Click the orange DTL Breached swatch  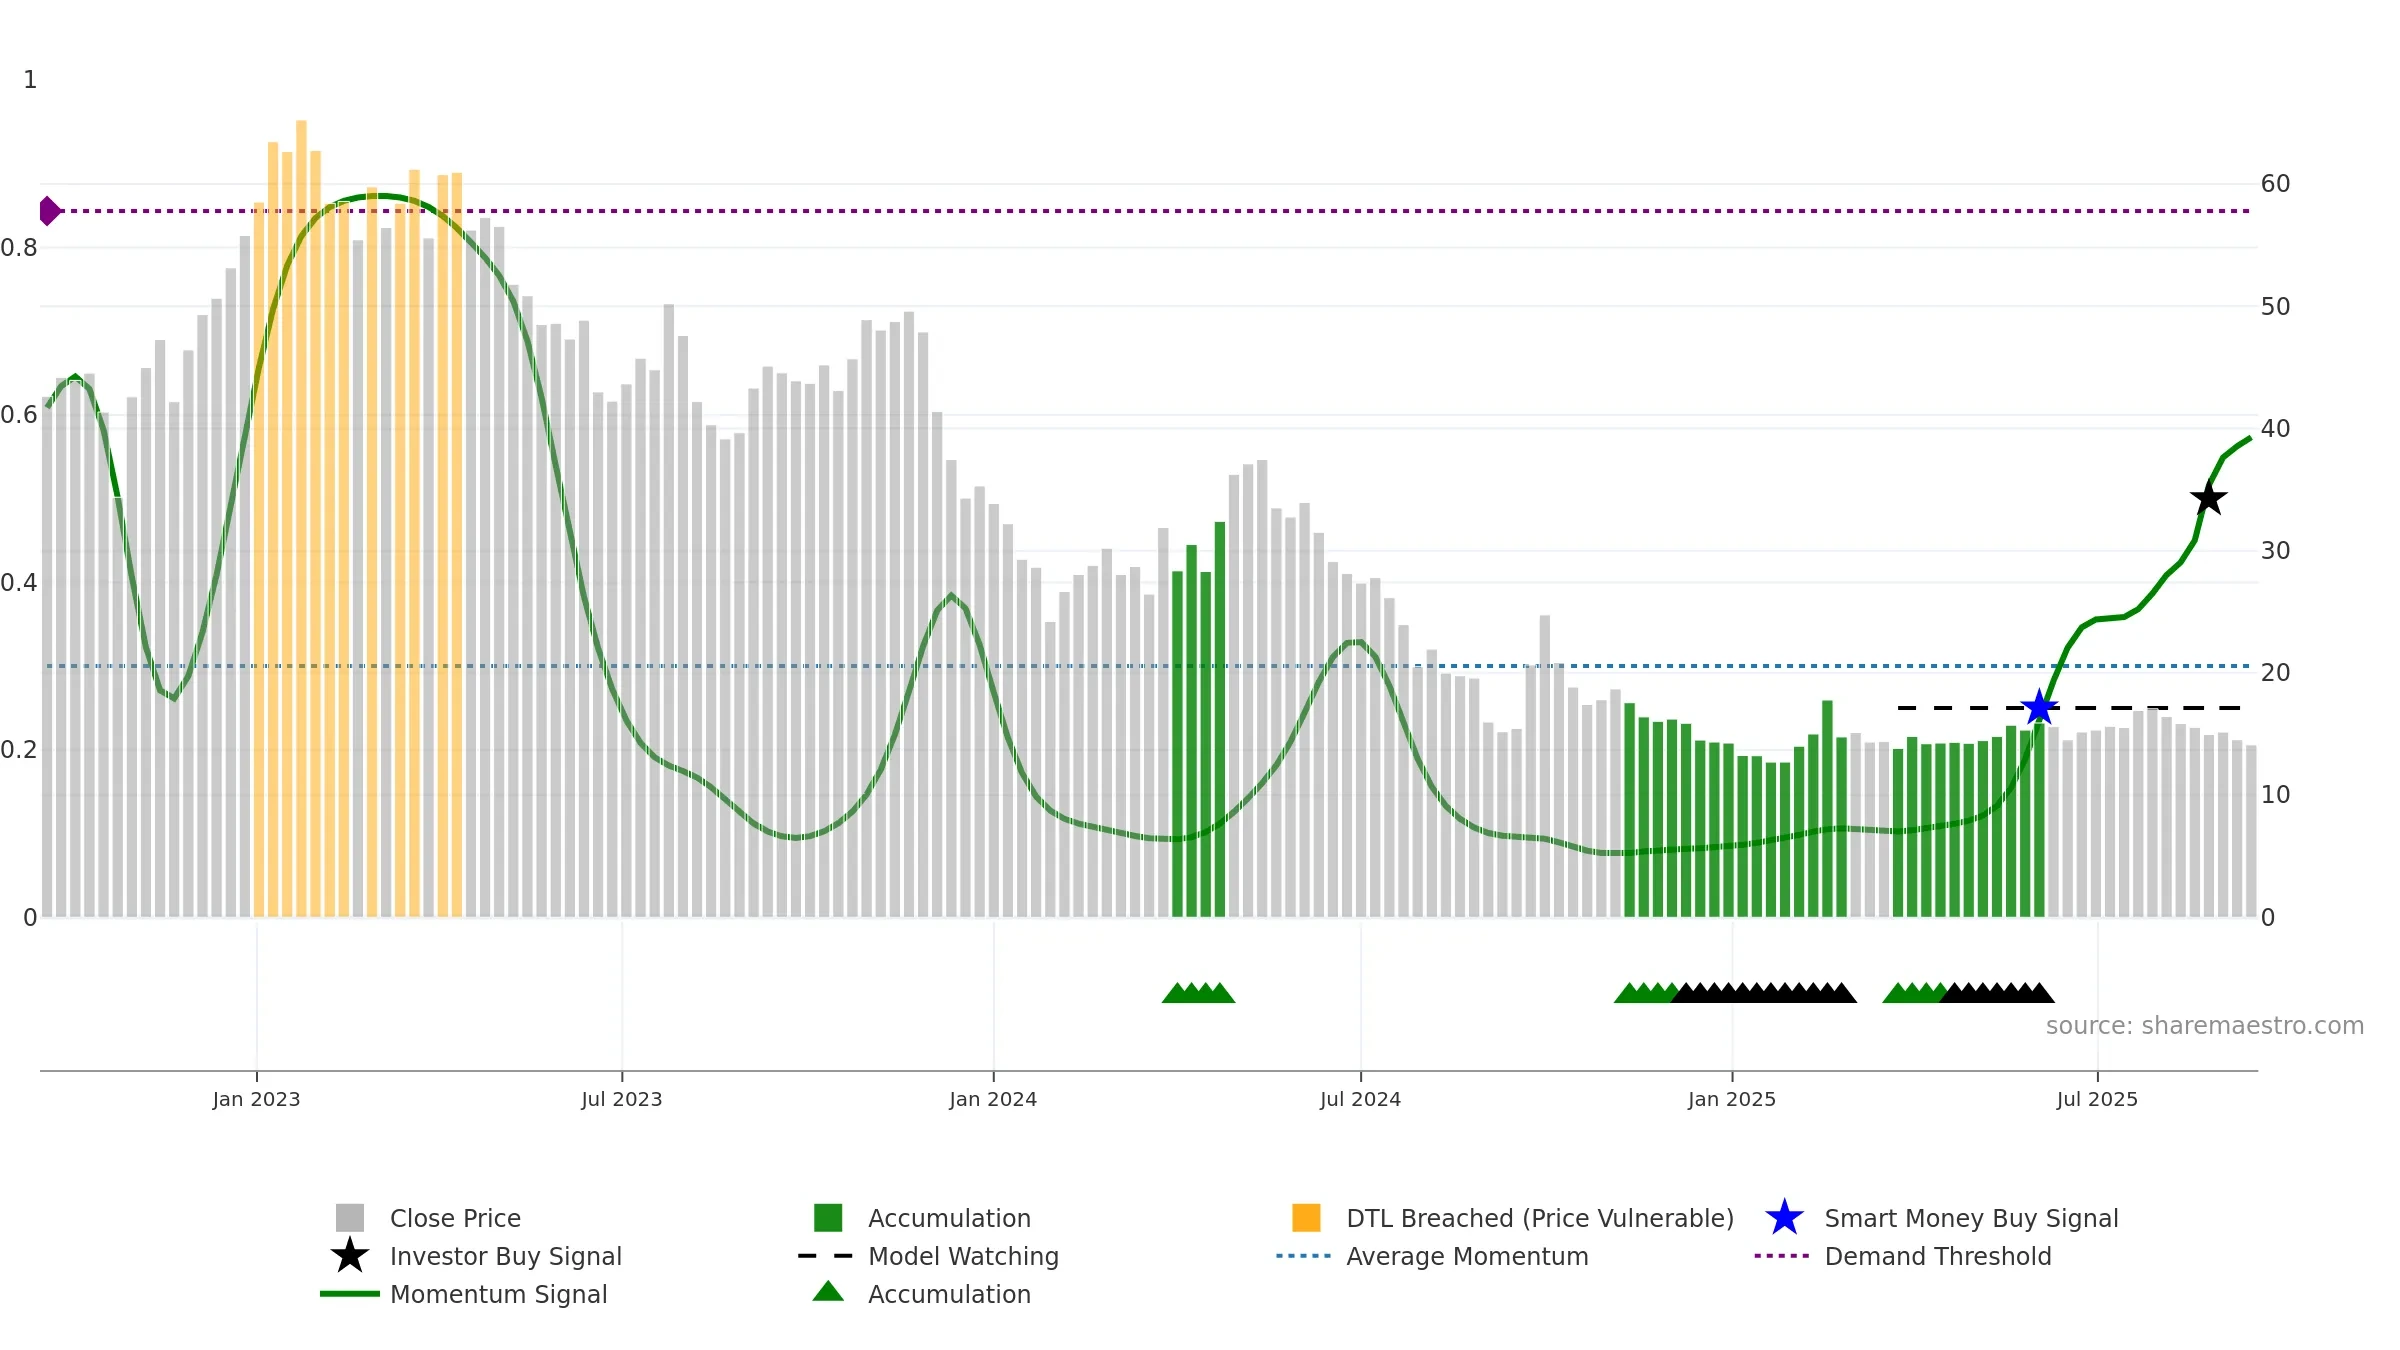pyautogui.click(x=1306, y=1217)
